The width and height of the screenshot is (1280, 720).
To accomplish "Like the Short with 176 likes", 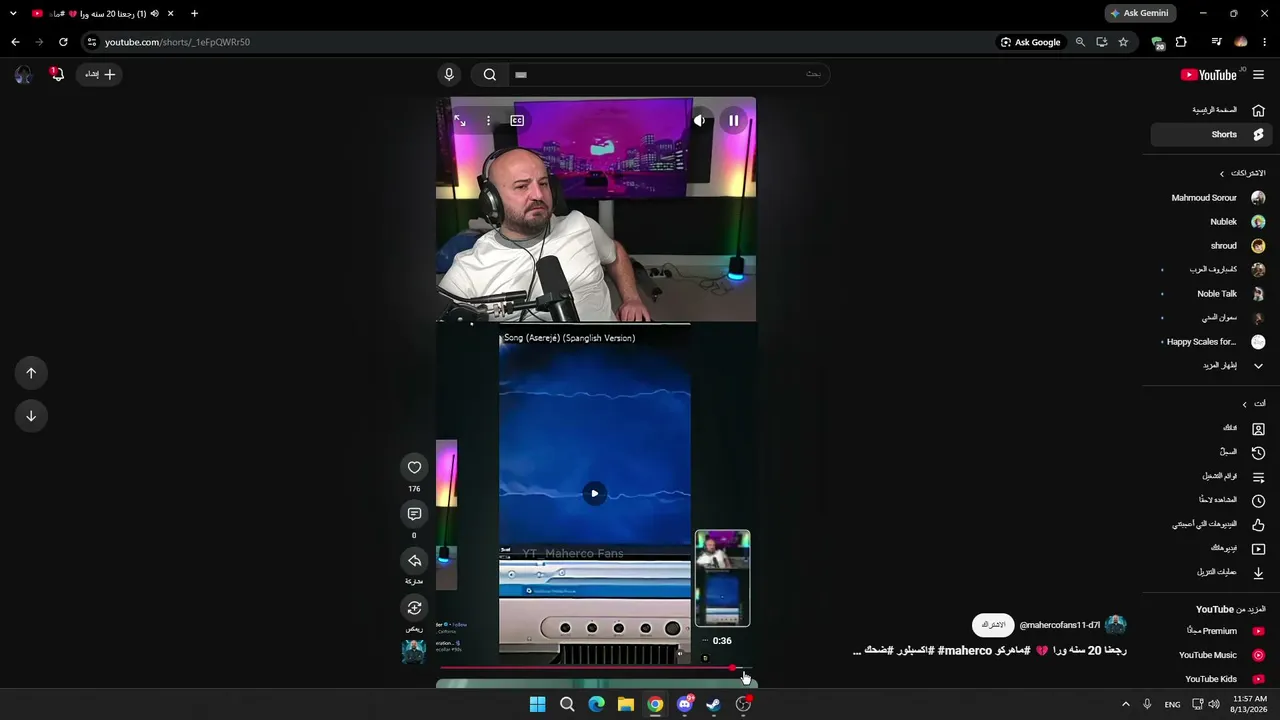I will 414,467.
